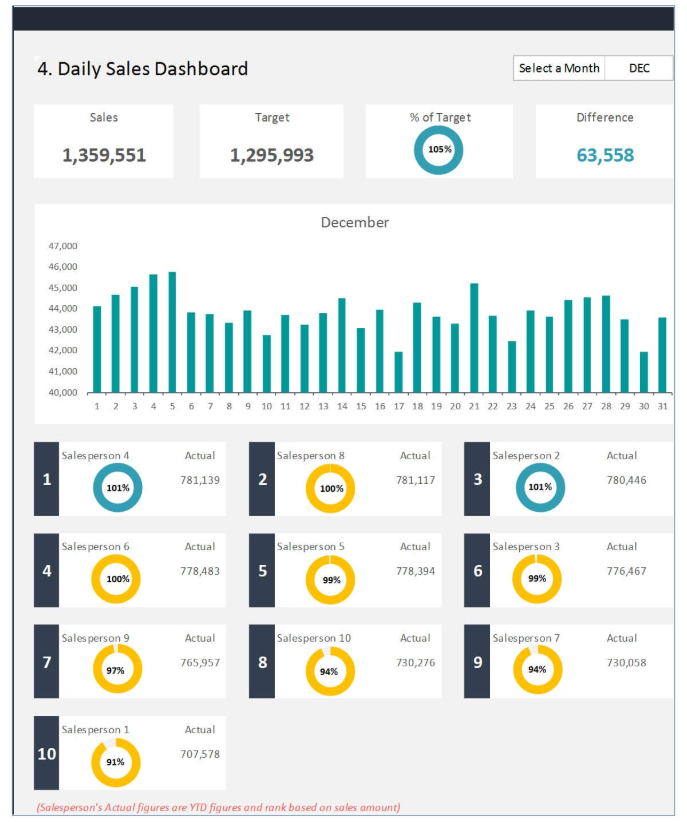Image resolution: width=687 pixels, height=822 pixels.
Task: Select Salesperson 5's 99% donut chart
Action: point(331,580)
